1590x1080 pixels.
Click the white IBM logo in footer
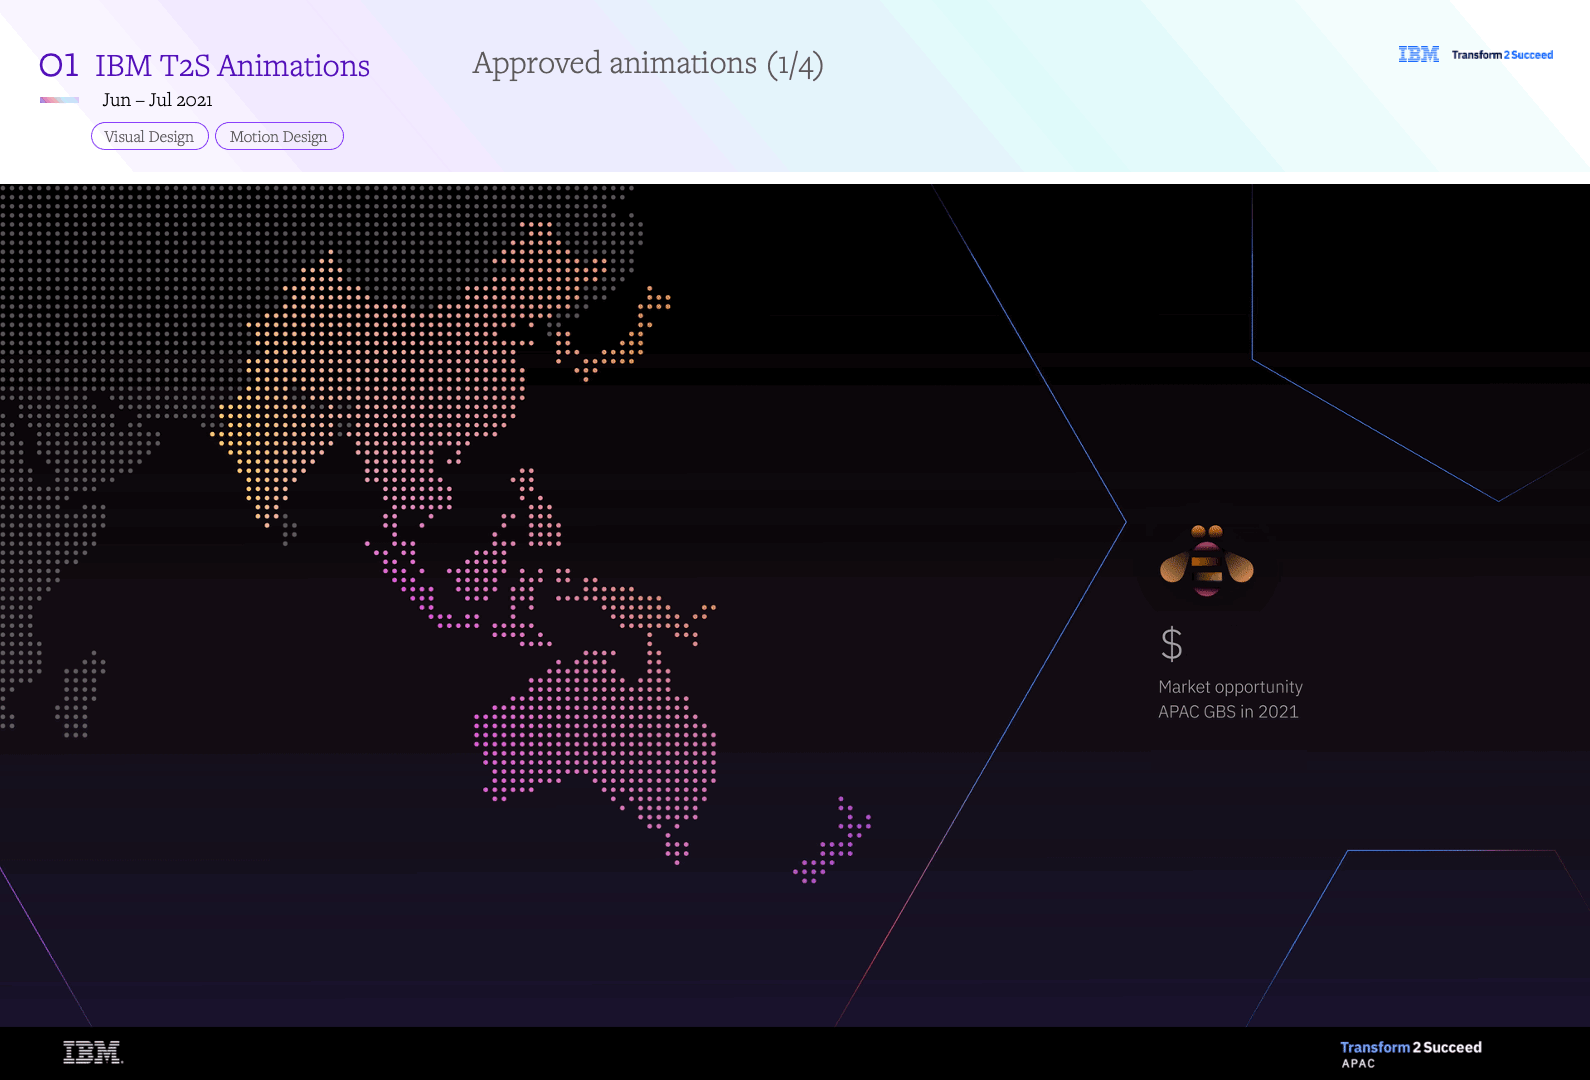93,1052
